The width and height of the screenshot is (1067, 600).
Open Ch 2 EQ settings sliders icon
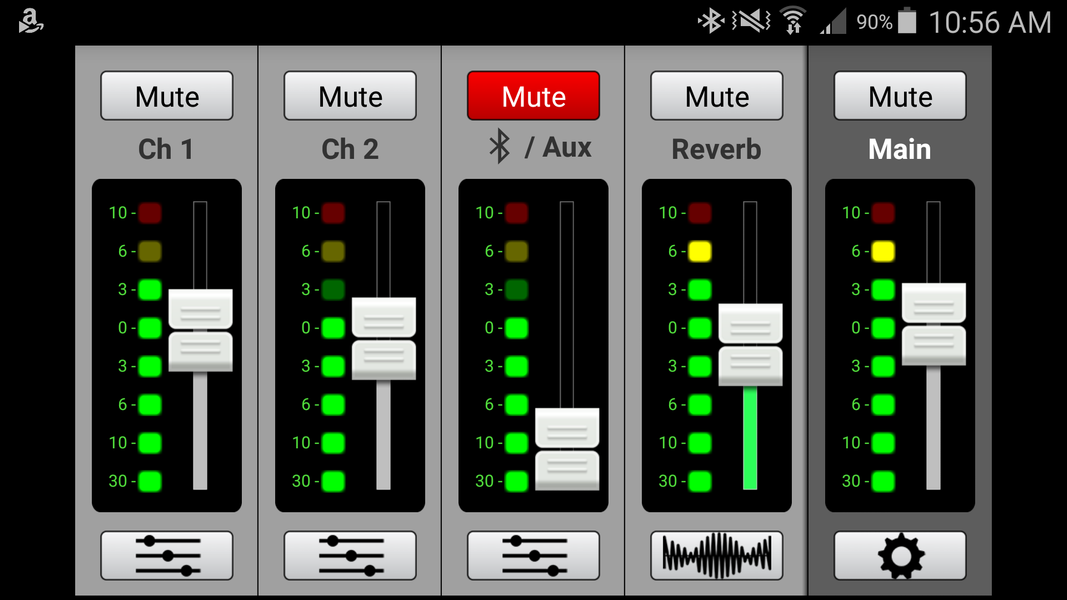[x=350, y=555]
